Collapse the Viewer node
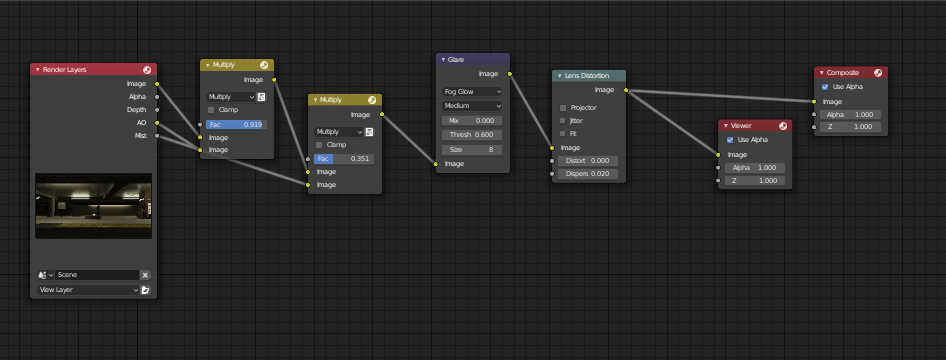Image resolution: width=946 pixels, height=360 pixels. click(x=726, y=126)
